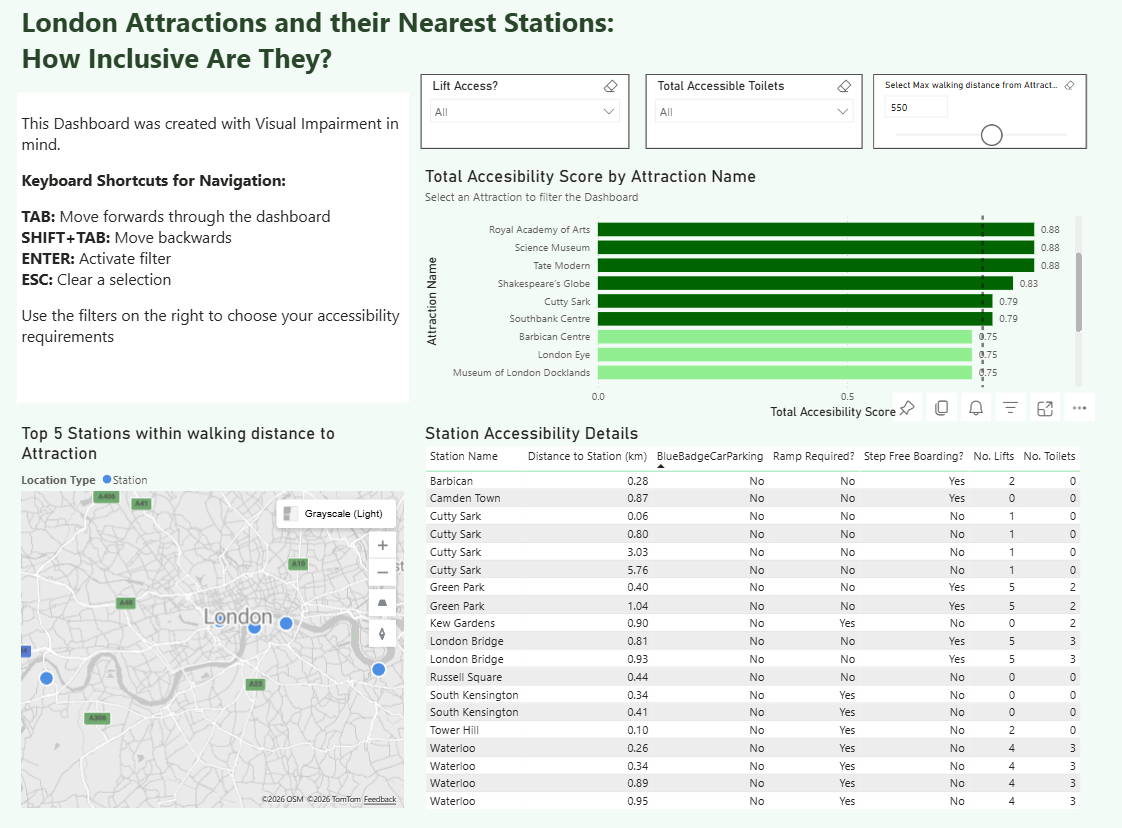Open more options ellipsis on chart

1079,408
